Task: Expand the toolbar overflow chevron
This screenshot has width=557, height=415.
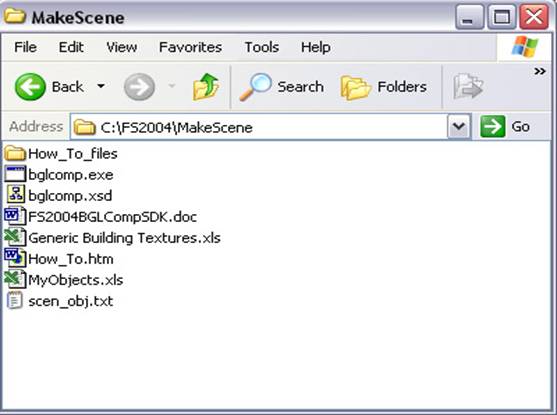Action: pos(540,71)
